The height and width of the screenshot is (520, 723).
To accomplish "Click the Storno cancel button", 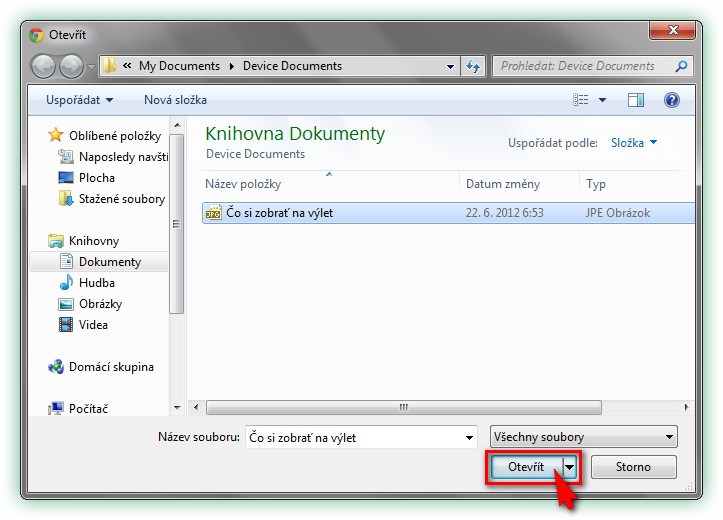I will click(634, 467).
